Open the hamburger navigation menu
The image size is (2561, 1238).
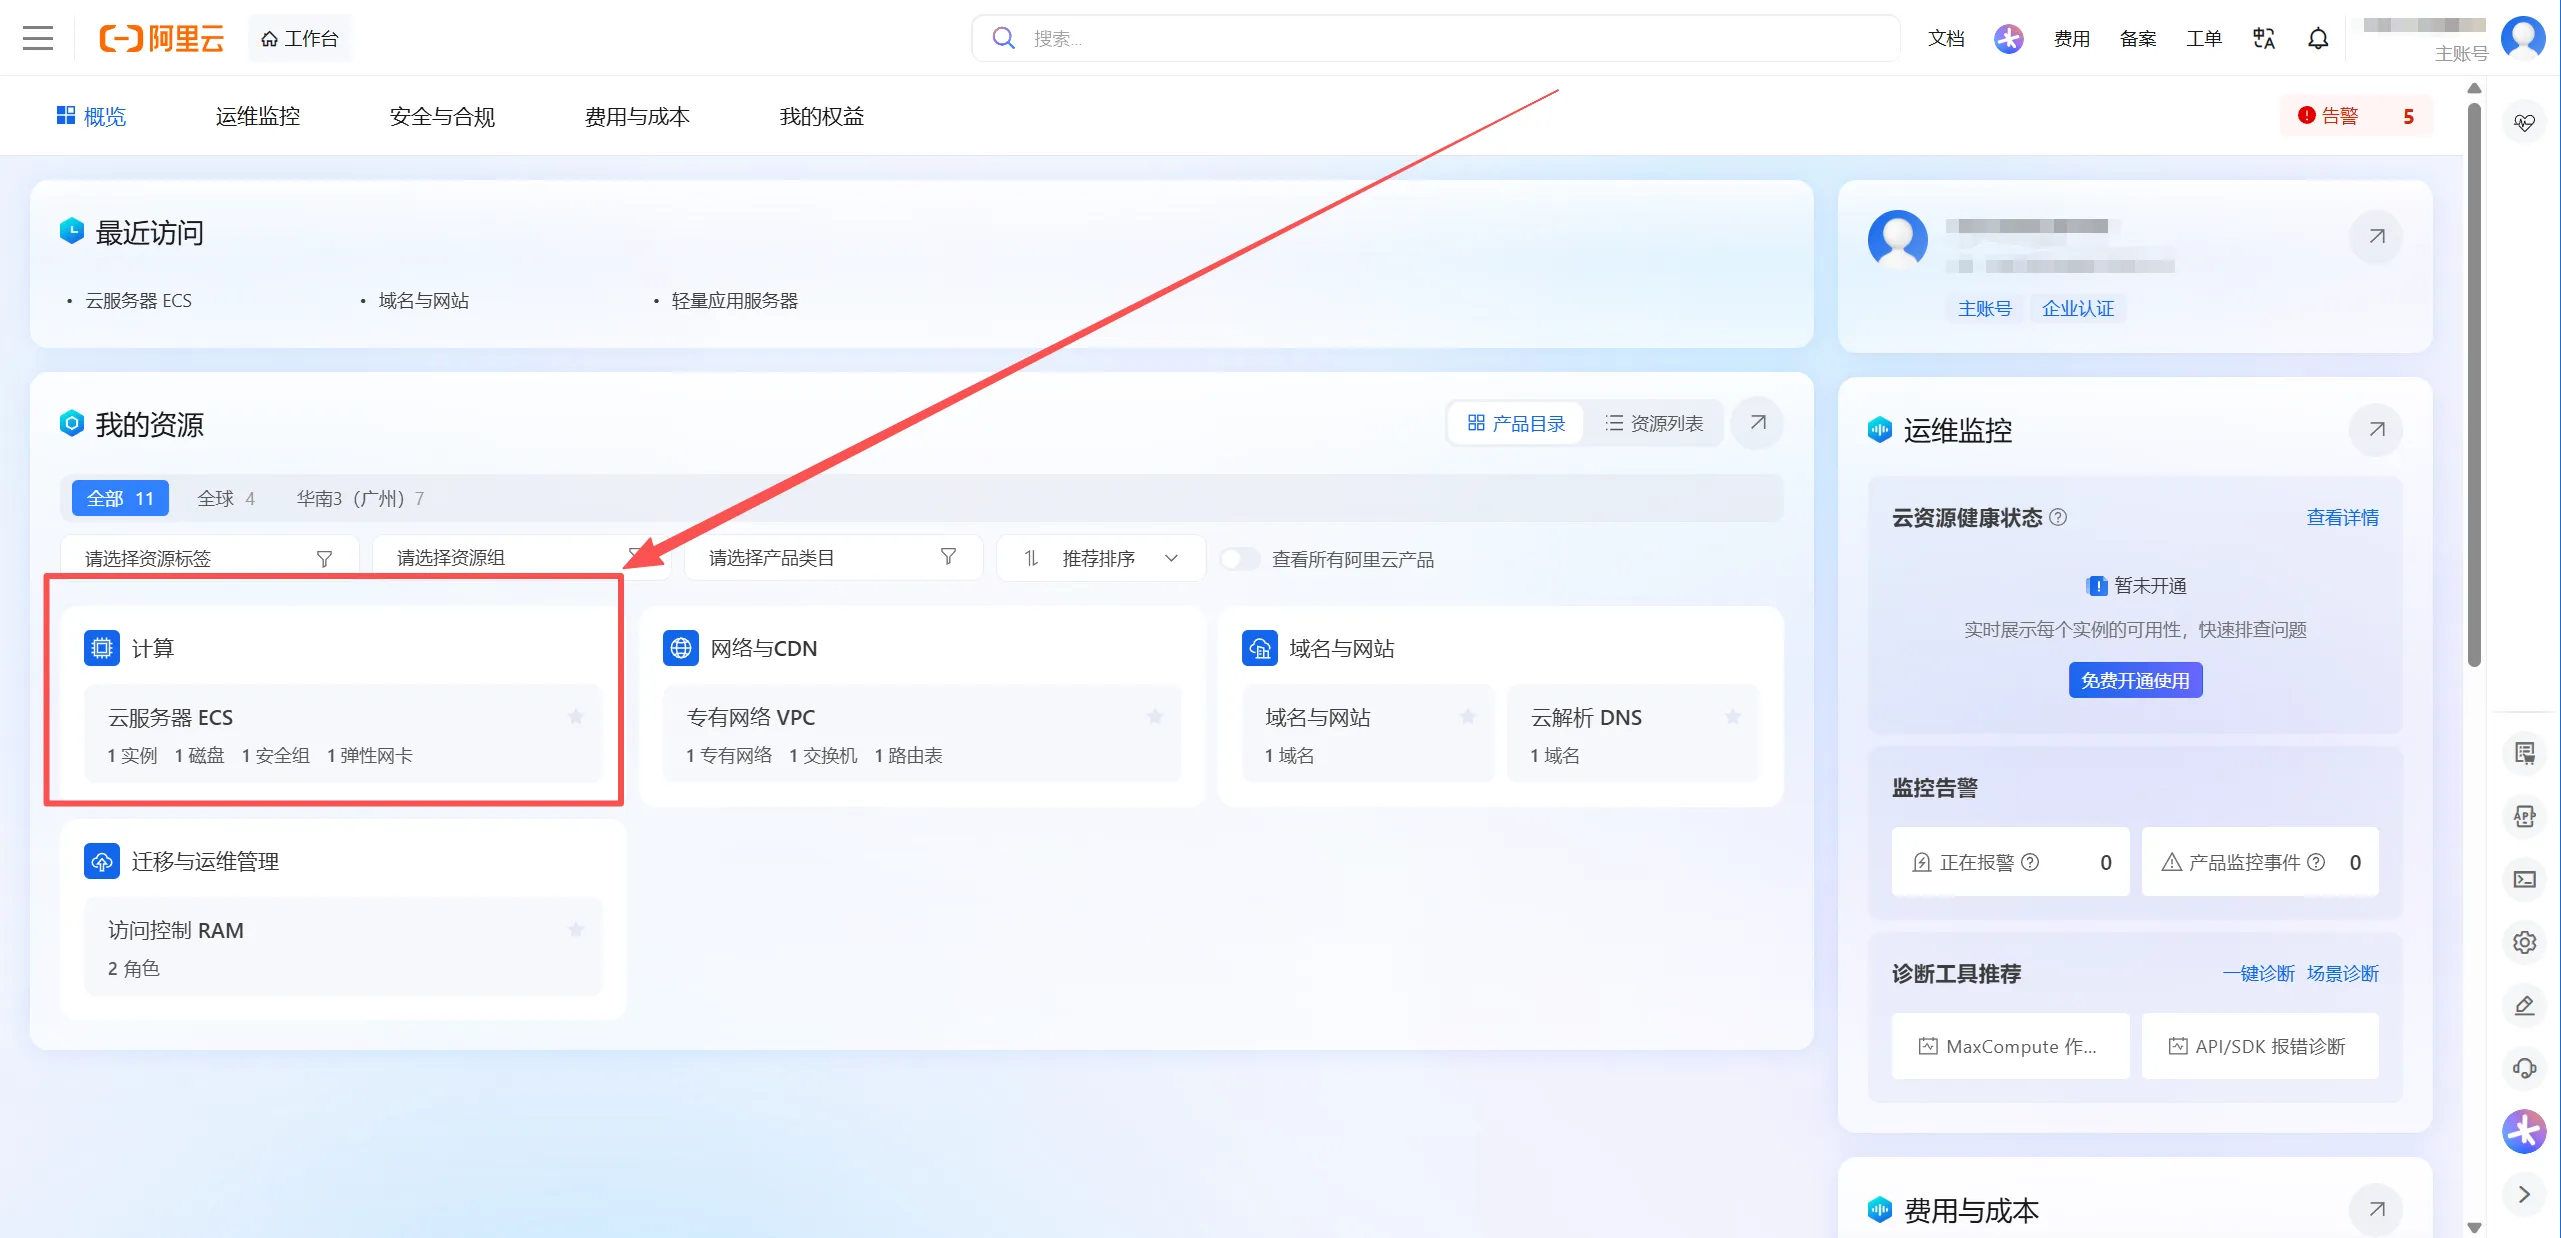[38, 38]
